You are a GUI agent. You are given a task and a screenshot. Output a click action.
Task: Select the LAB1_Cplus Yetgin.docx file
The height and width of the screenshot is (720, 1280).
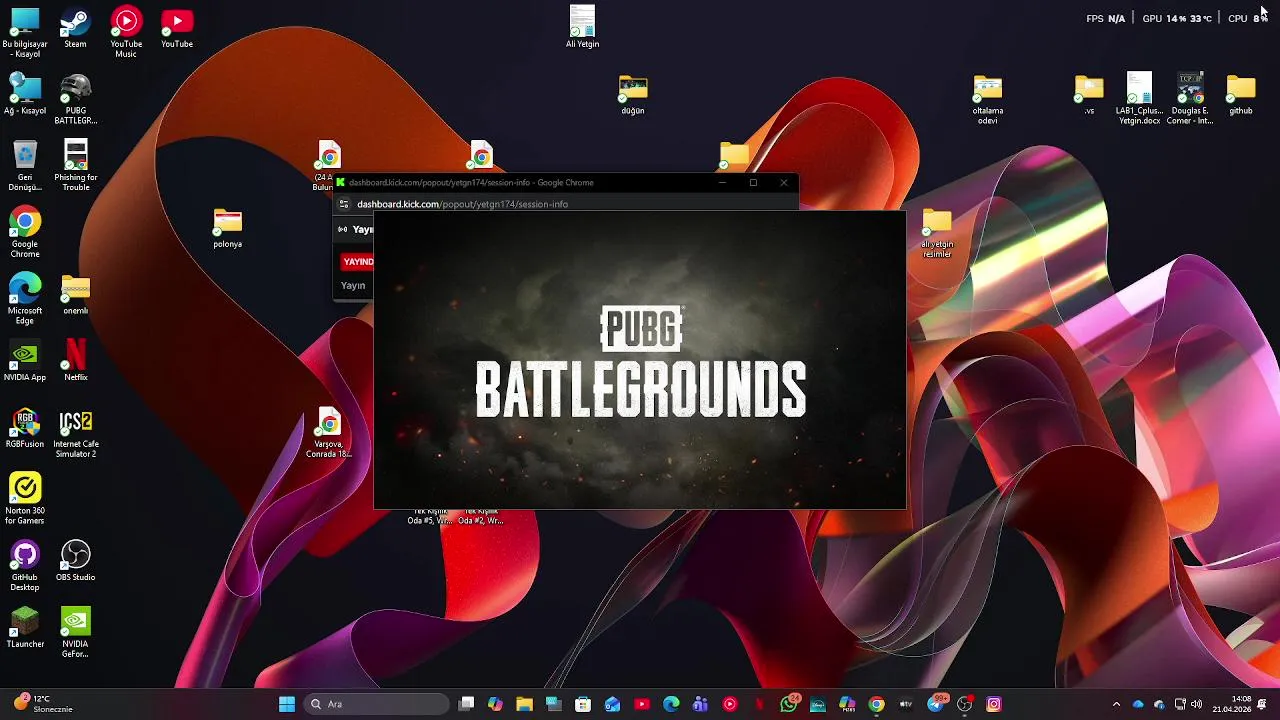tap(1139, 98)
